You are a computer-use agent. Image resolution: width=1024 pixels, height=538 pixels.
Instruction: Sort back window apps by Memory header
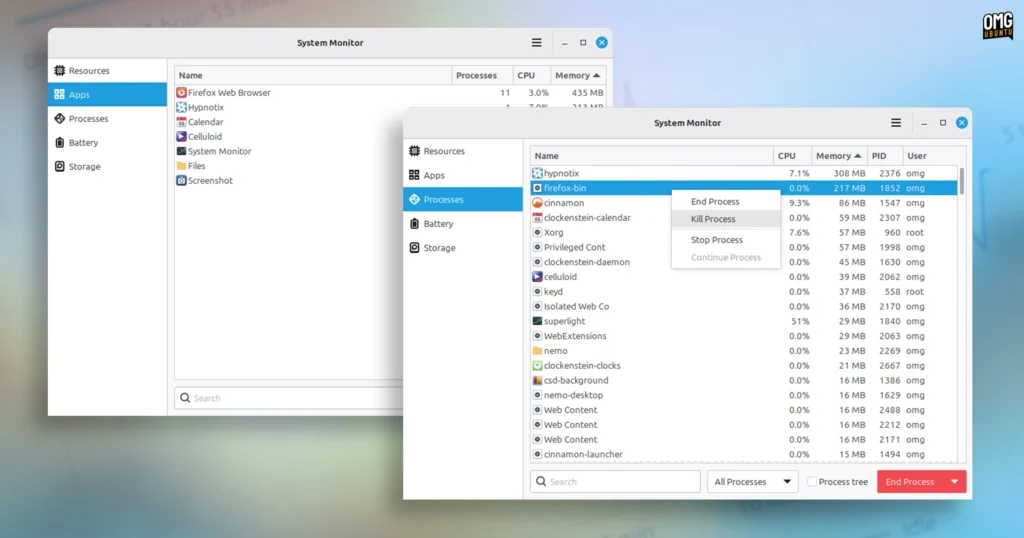pyautogui.click(x=578, y=76)
